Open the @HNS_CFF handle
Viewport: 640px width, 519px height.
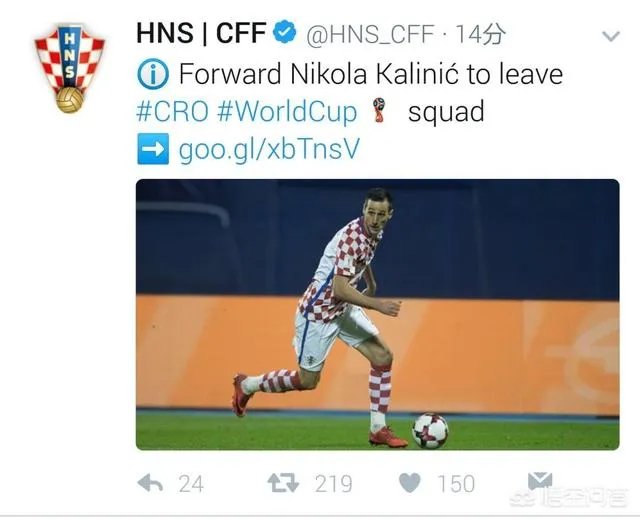coord(370,34)
